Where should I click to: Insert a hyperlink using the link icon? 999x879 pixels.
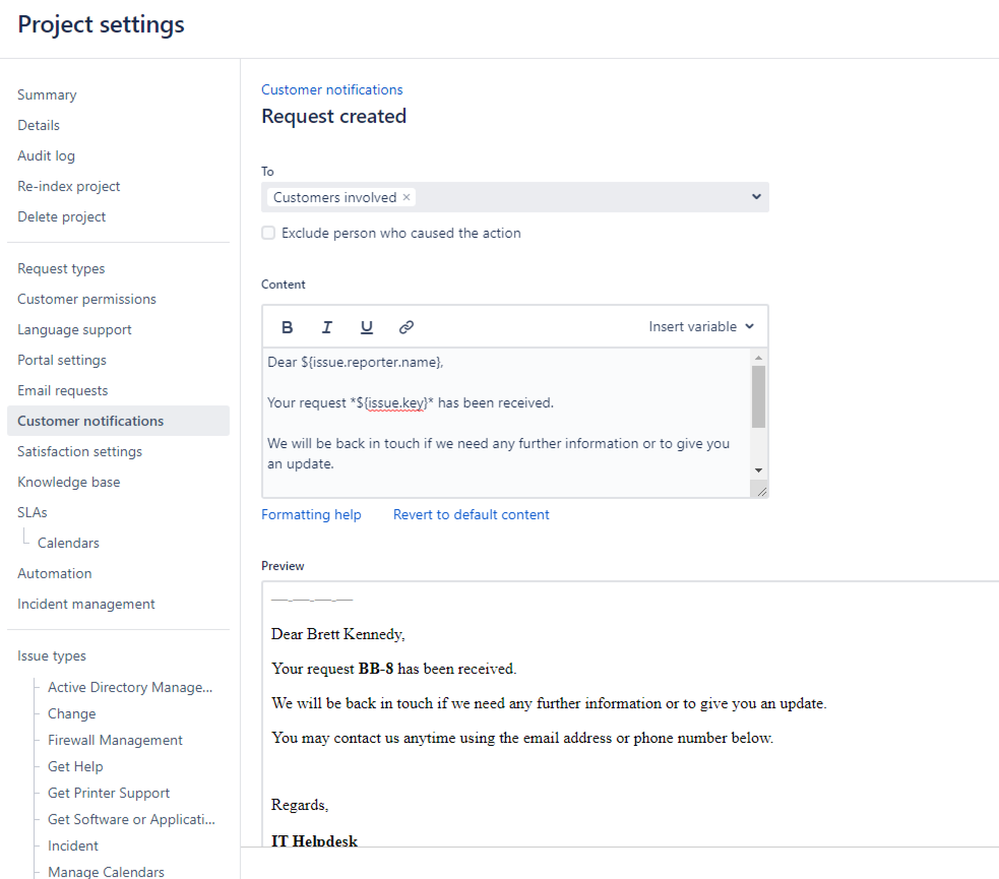click(405, 326)
